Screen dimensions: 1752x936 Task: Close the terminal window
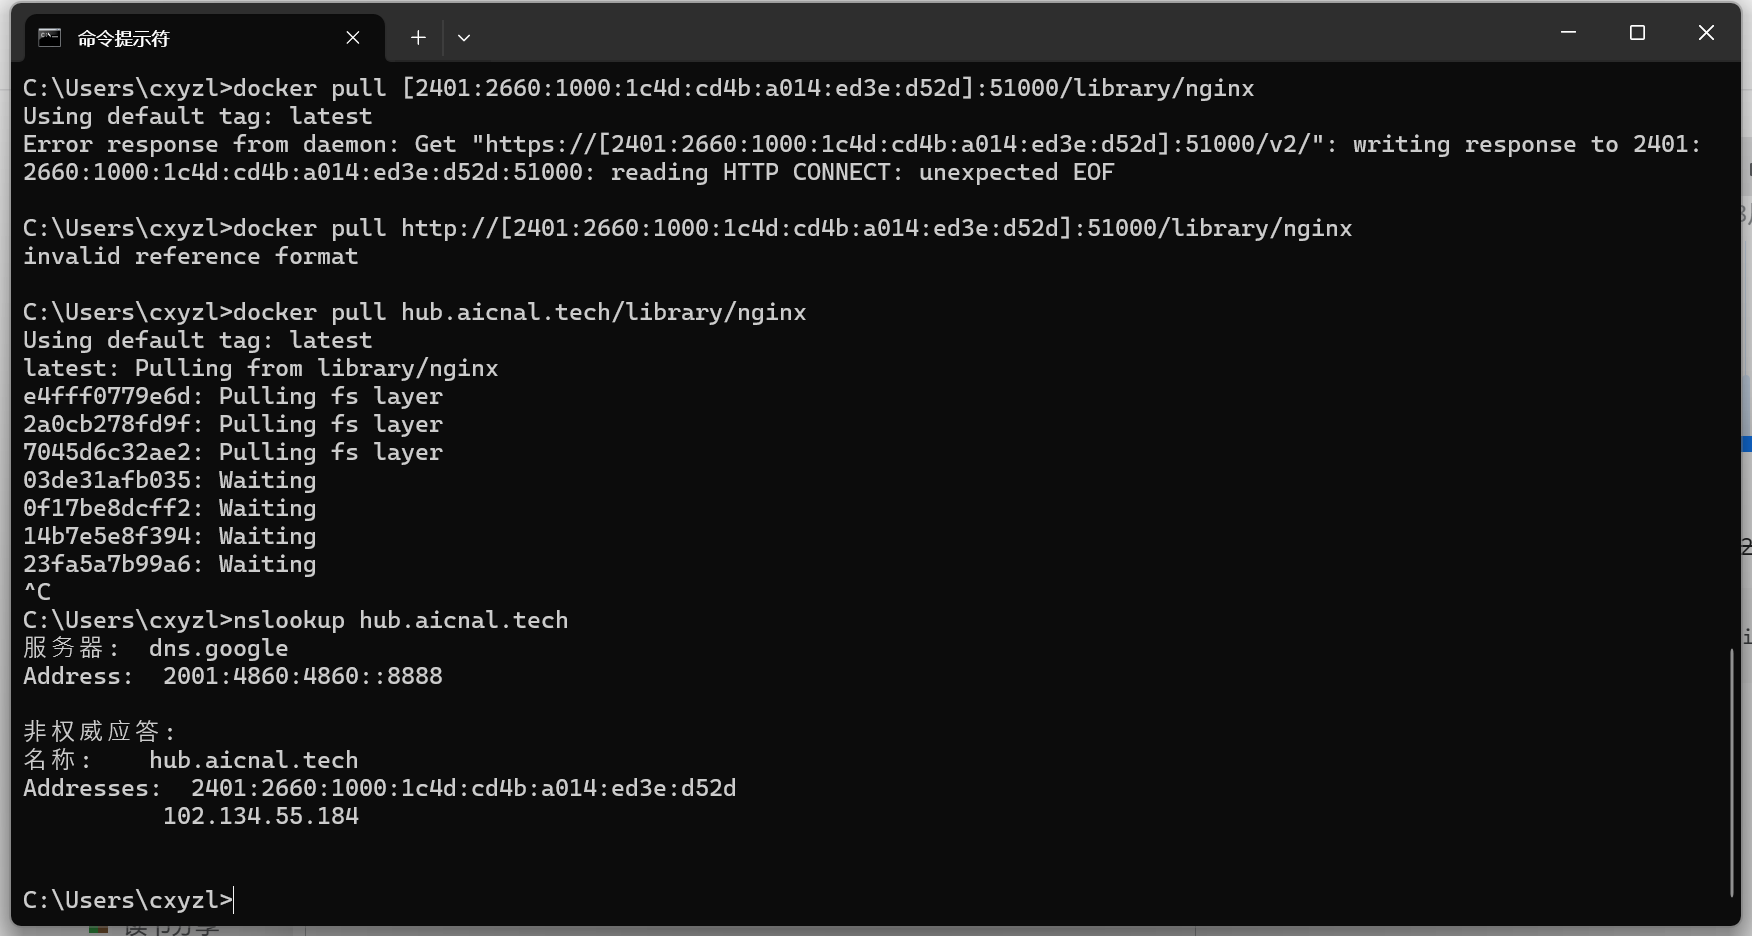(x=1706, y=33)
